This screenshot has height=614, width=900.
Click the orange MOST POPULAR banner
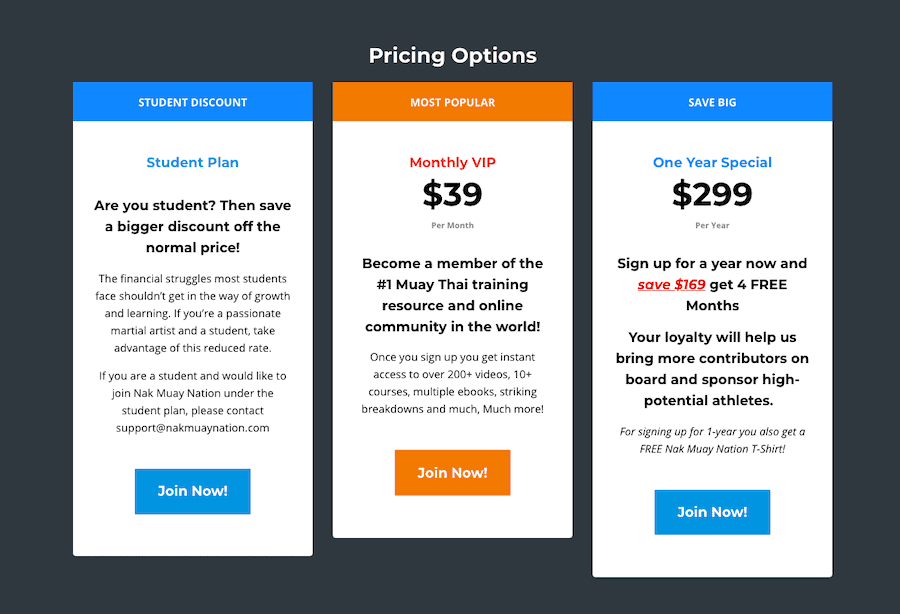pos(452,102)
